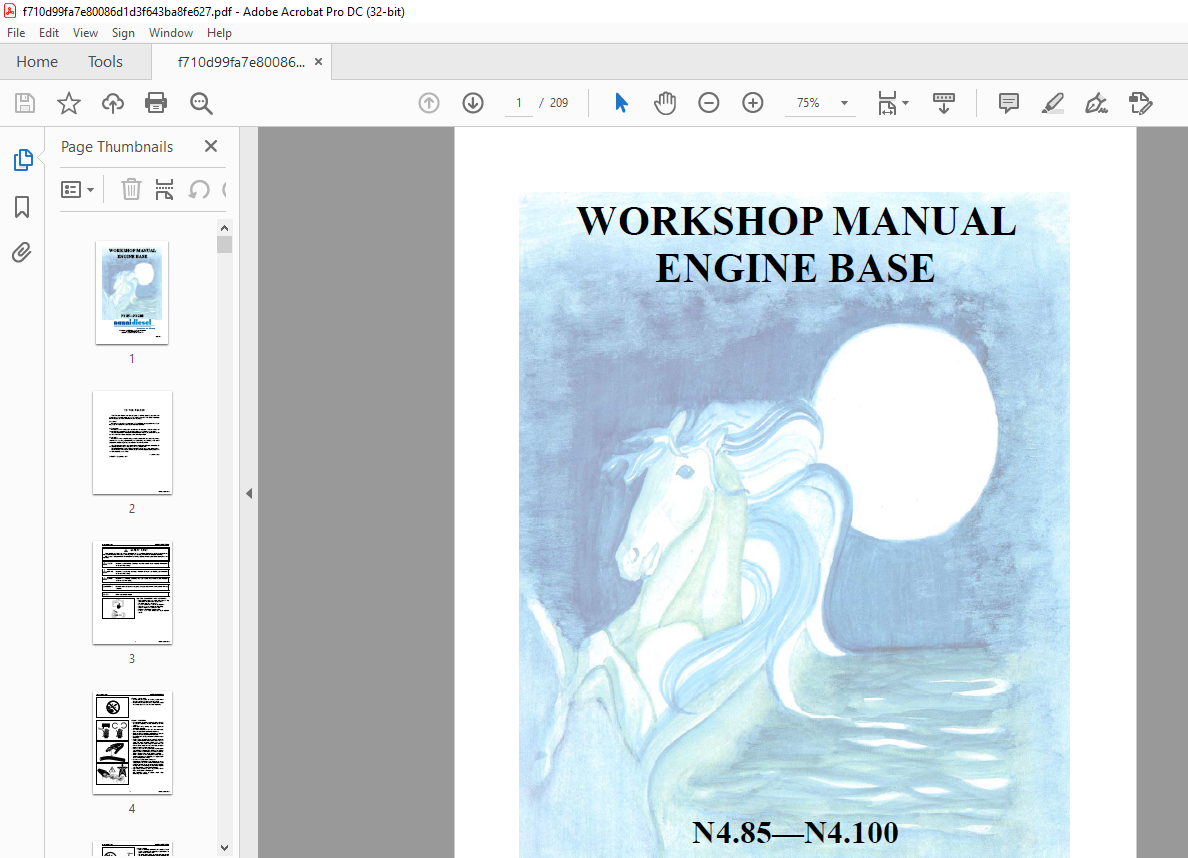Go to next page arrow
The image size is (1188, 858).
tap(473, 103)
